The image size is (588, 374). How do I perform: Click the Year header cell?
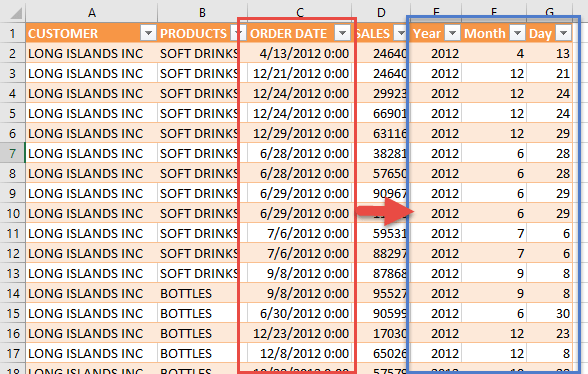(x=436, y=33)
